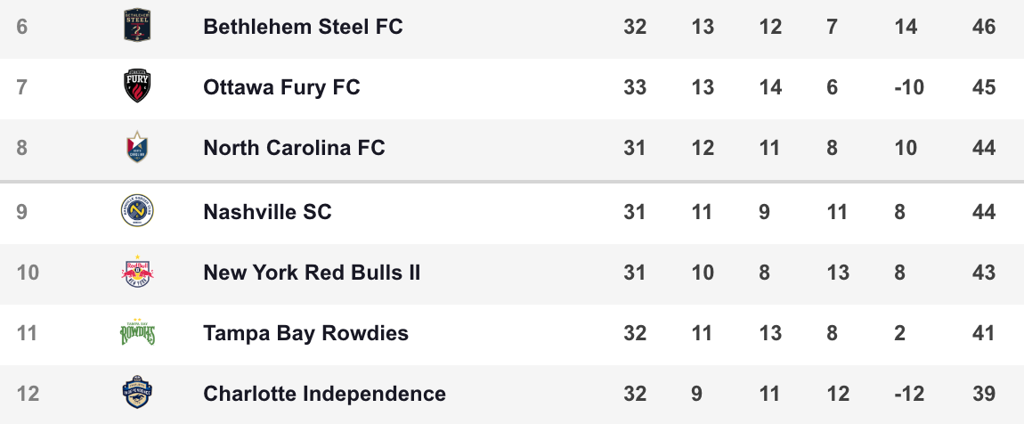Select the North Carolina FC team name
1024x424 pixels.
(294, 148)
